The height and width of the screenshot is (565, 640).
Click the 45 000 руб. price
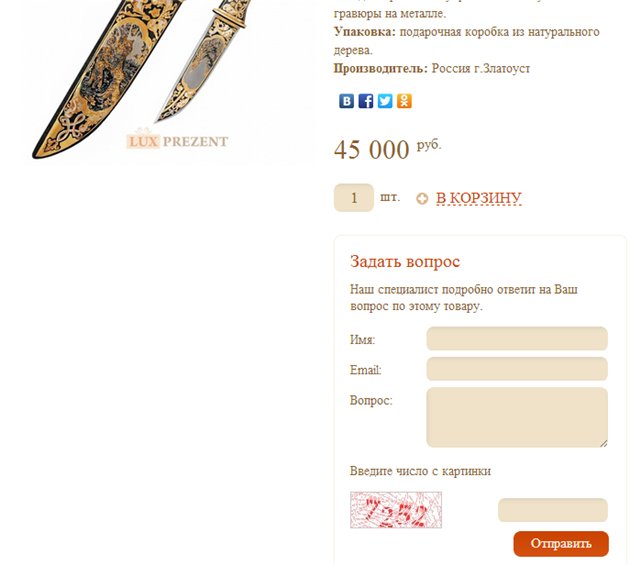(x=388, y=149)
